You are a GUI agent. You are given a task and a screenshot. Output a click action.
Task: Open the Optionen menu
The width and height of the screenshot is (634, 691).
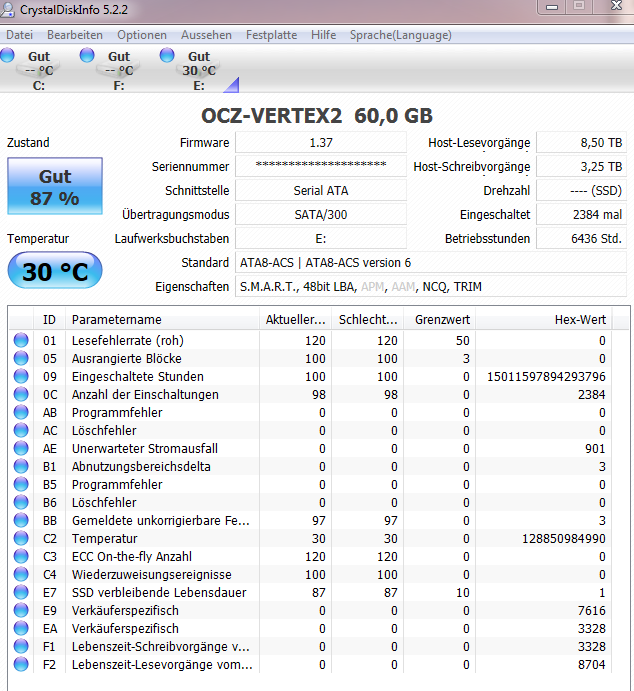coord(142,35)
